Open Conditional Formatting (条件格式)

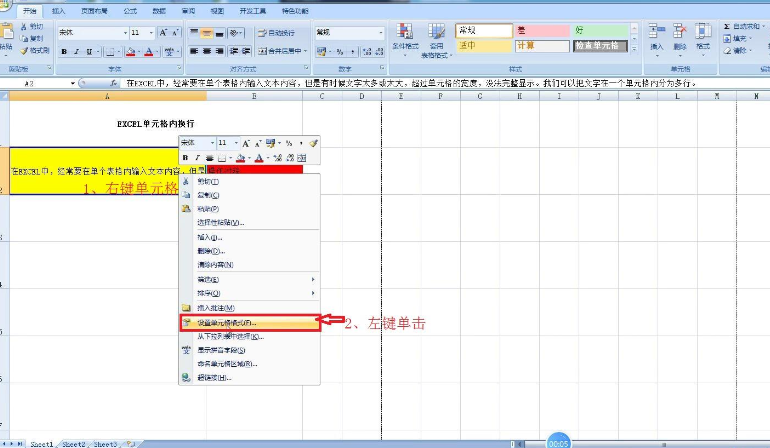coord(405,39)
